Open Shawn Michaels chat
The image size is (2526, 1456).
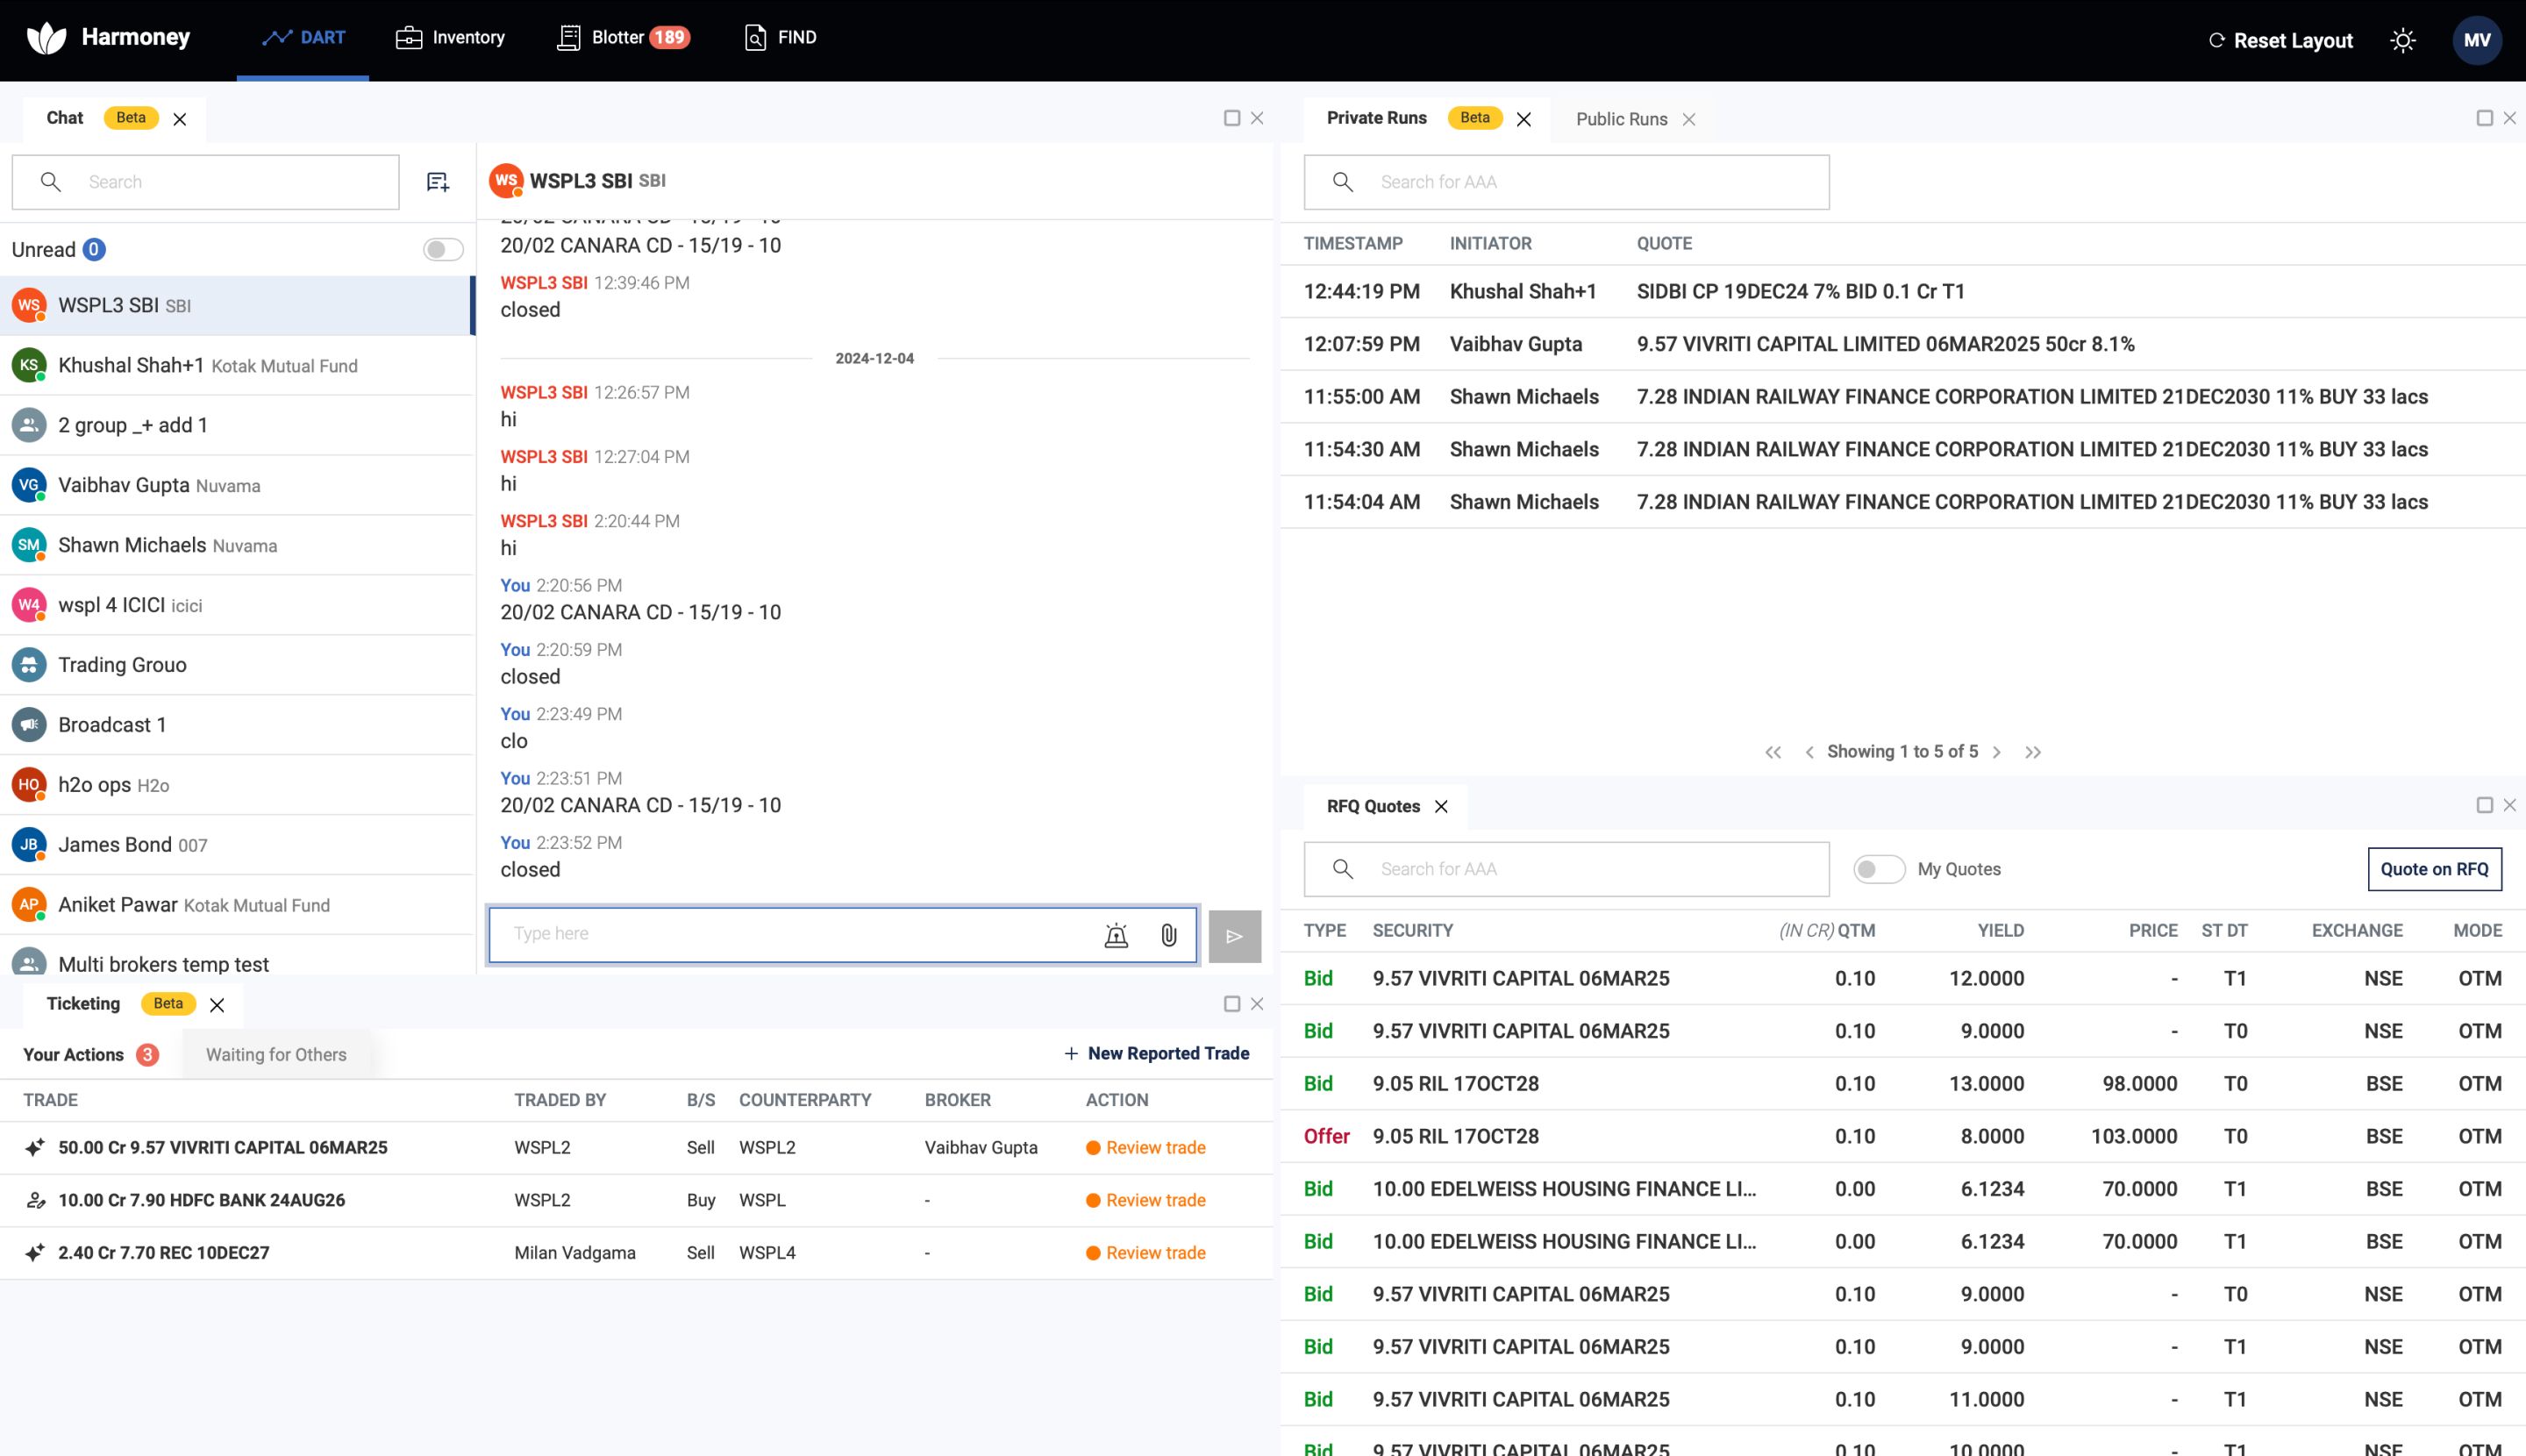point(237,545)
